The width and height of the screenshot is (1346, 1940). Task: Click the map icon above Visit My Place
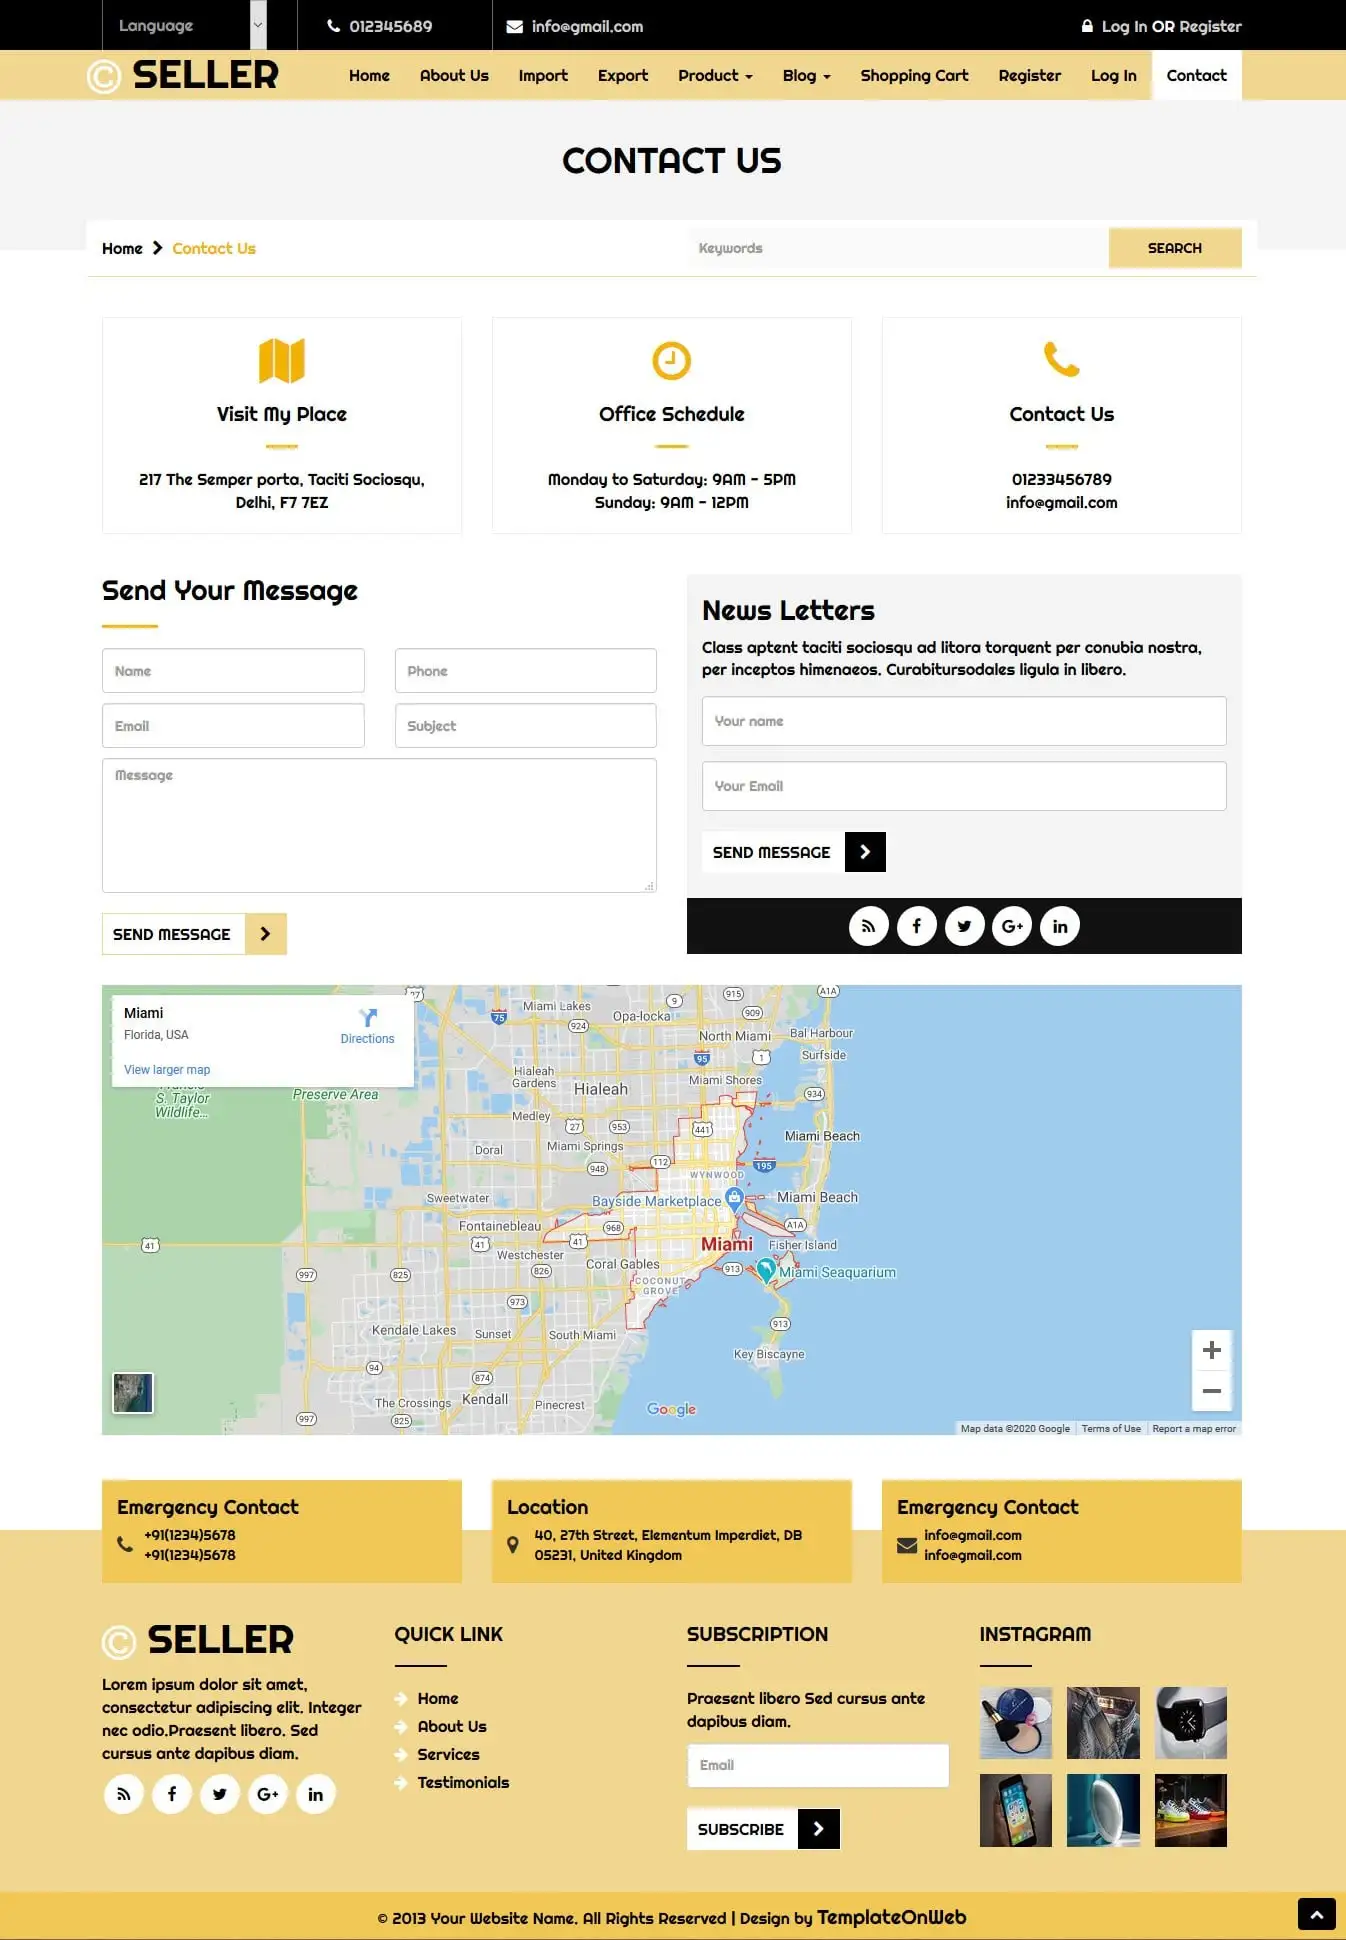point(282,360)
